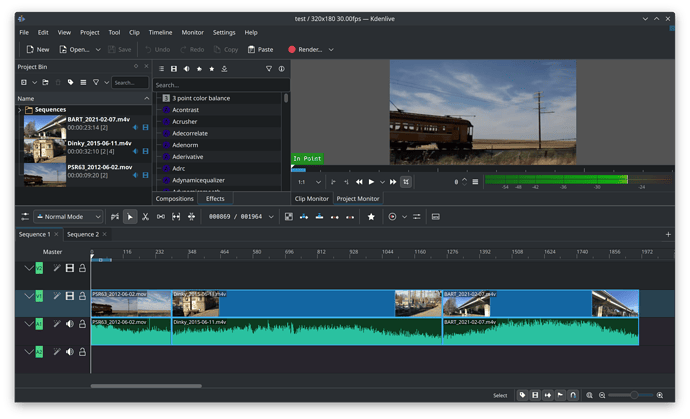Open the Normal Mode edit dropdown
The image size is (690, 419).
point(68,217)
